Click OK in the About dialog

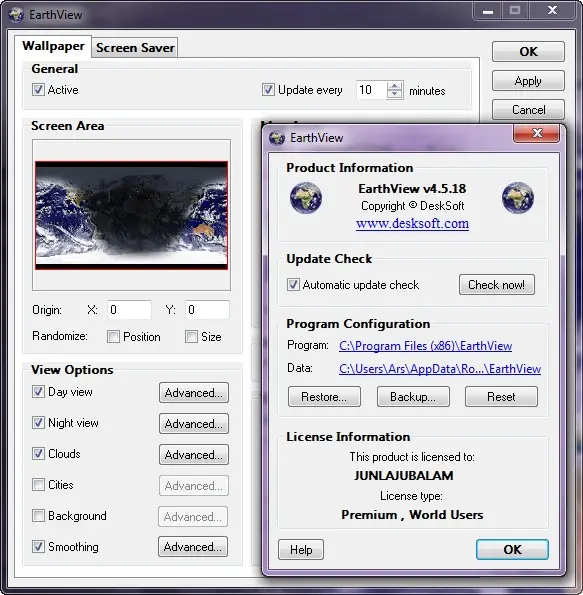tap(512, 550)
